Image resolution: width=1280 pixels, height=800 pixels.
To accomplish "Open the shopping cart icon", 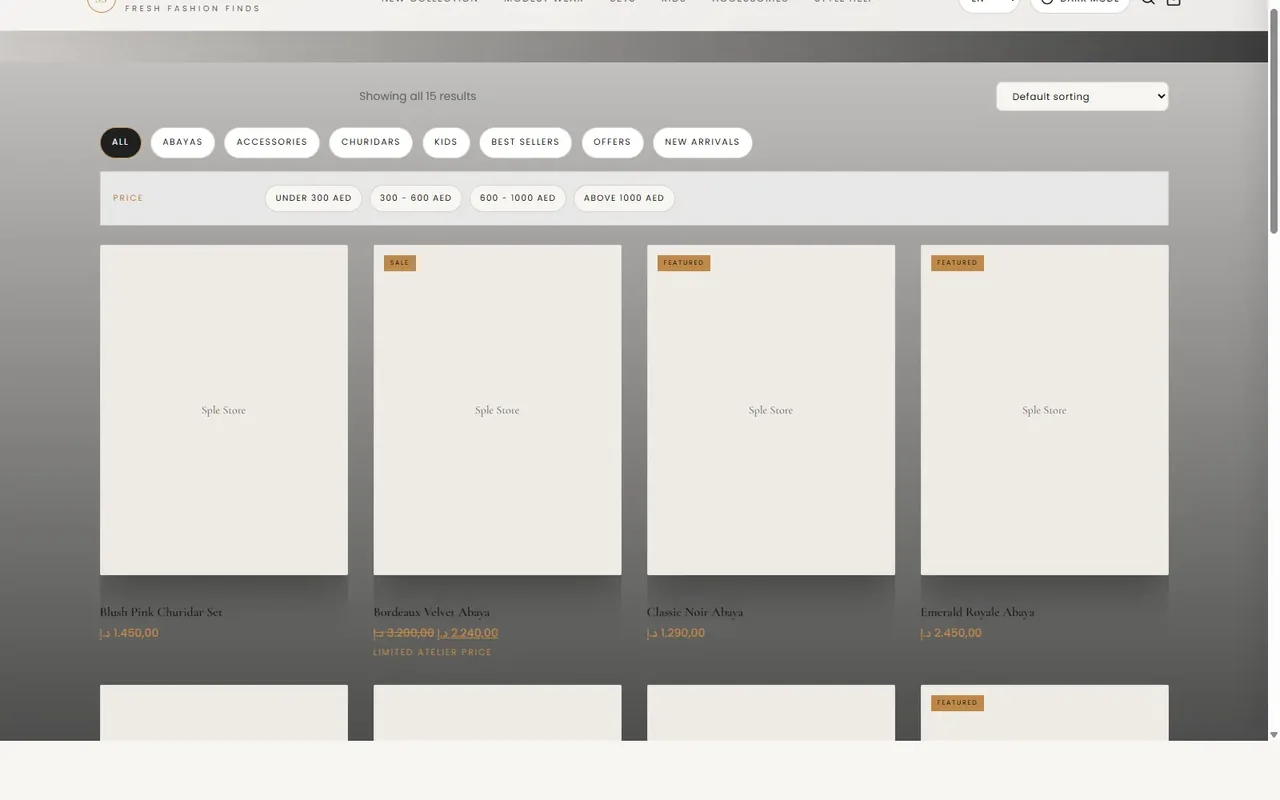I will 1174,3.
